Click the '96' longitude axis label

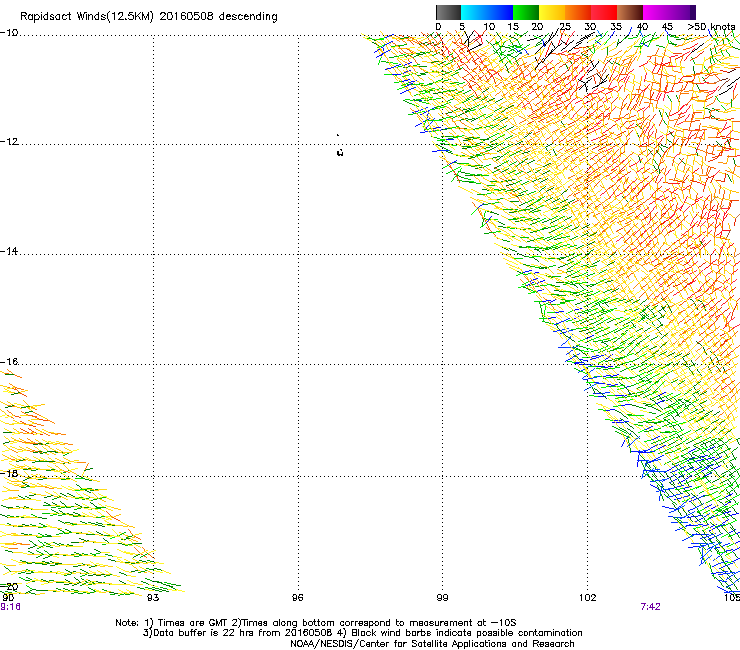[x=297, y=598]
